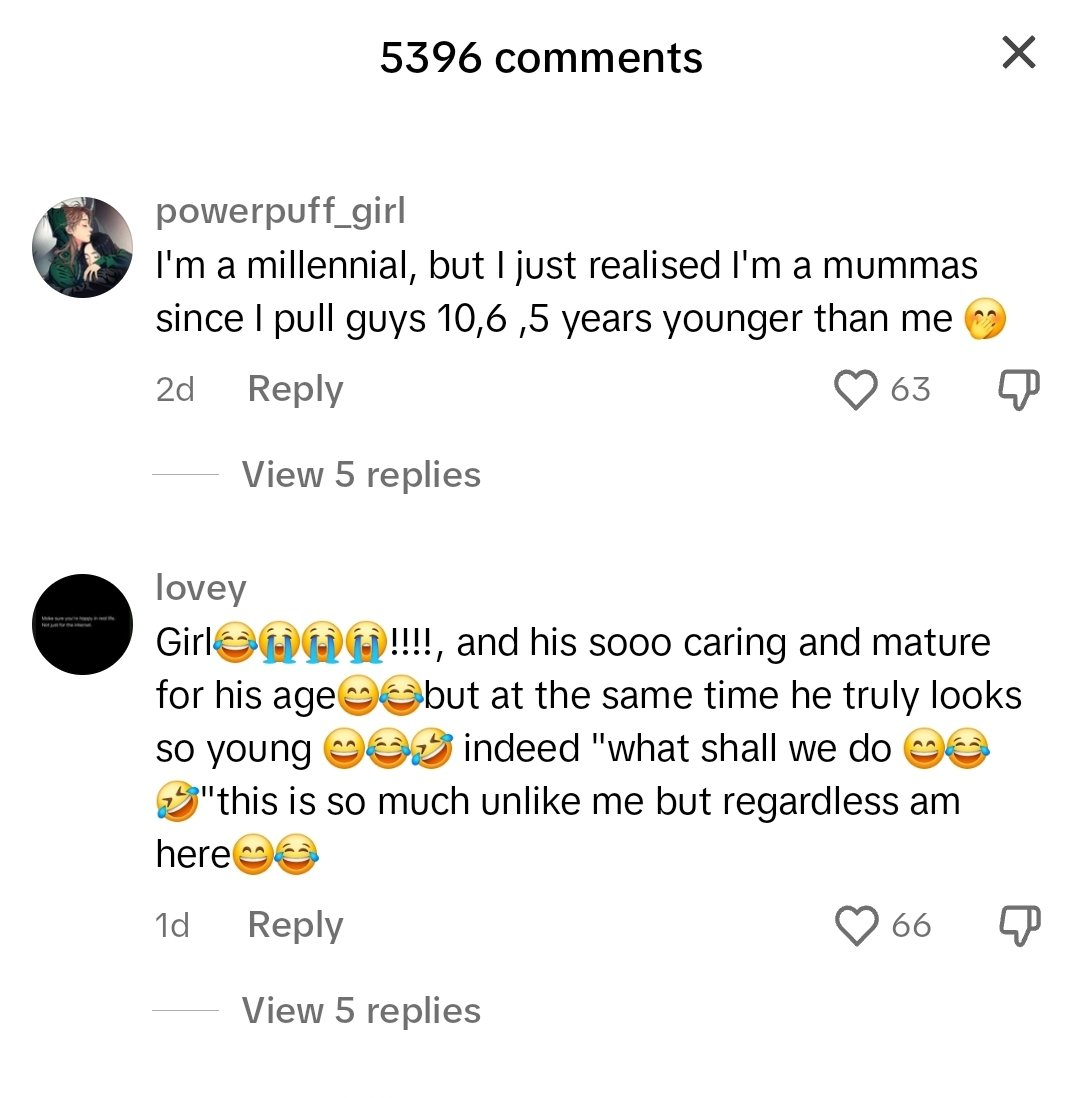This screenshot has width=1079, height=1098.
Task: Reply to powerpuff_girl's comment
Action: click(295, 389)
